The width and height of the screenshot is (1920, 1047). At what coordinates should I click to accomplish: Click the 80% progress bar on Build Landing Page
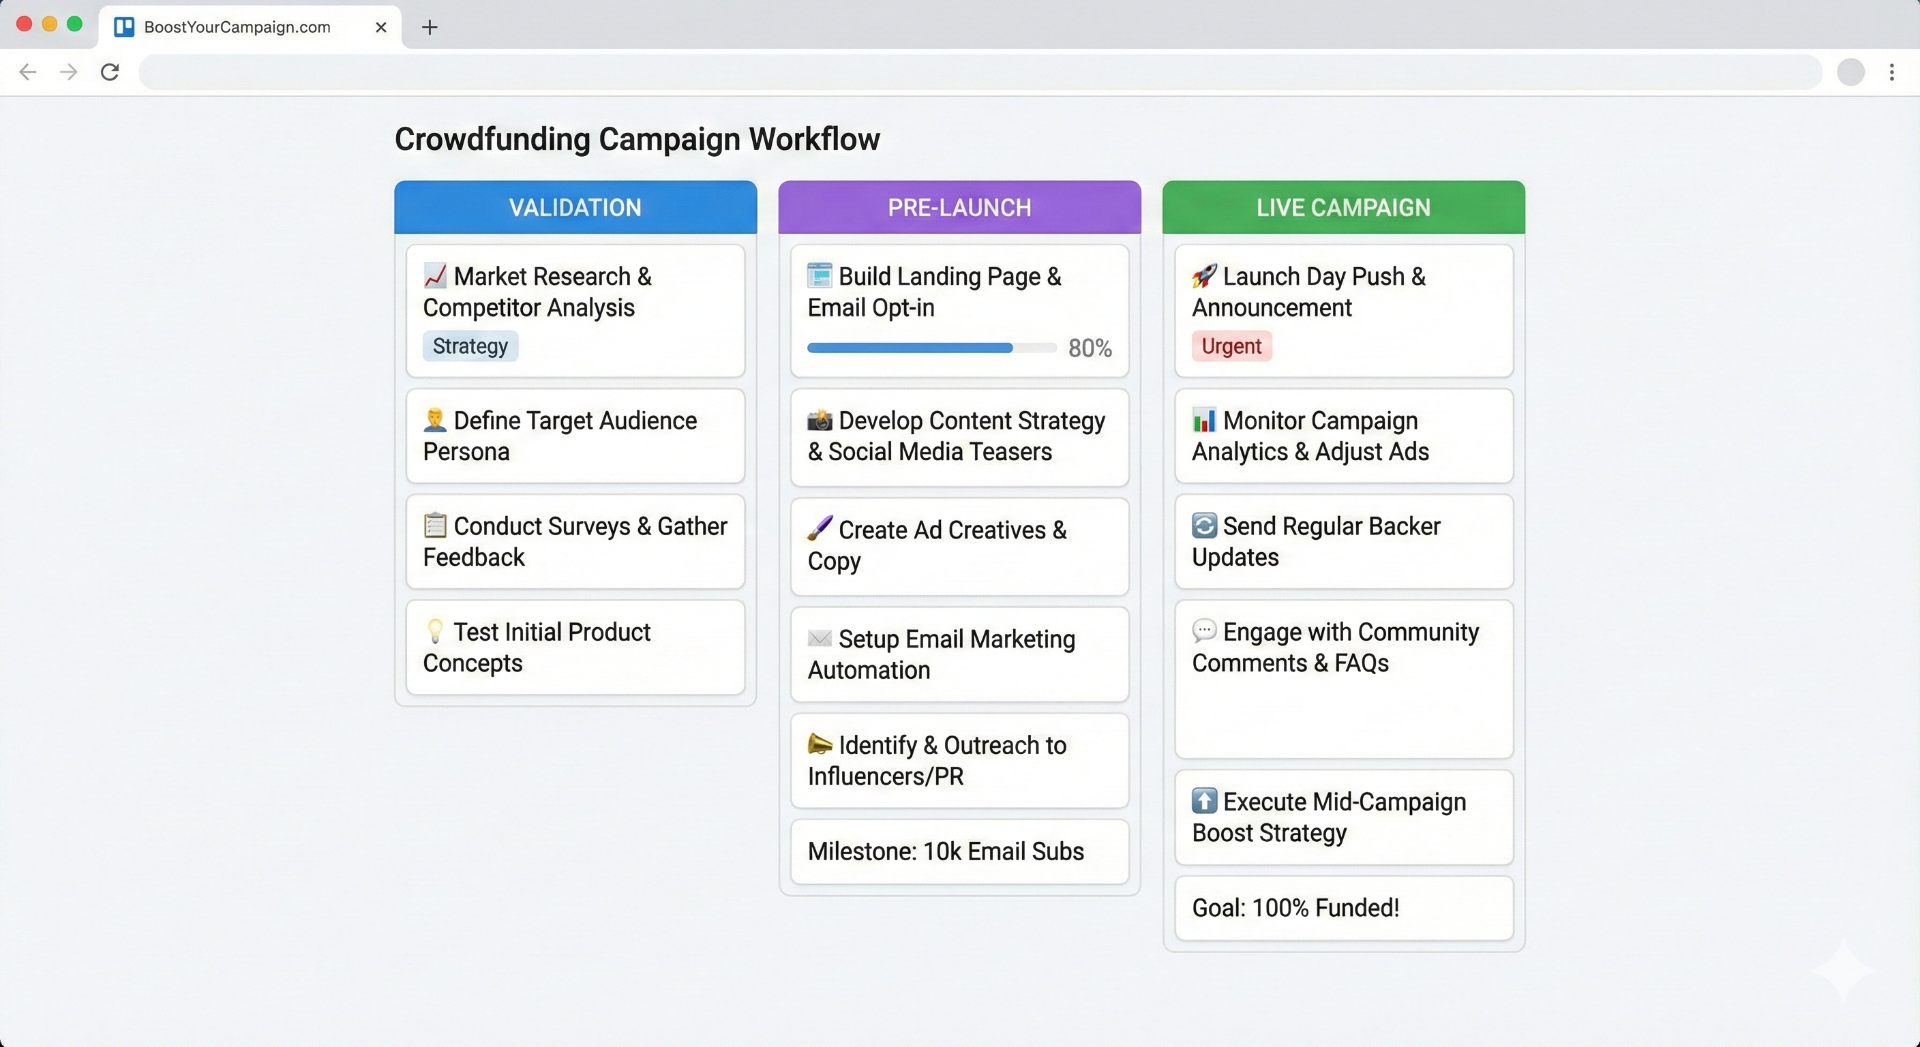(x=931, y=348)
